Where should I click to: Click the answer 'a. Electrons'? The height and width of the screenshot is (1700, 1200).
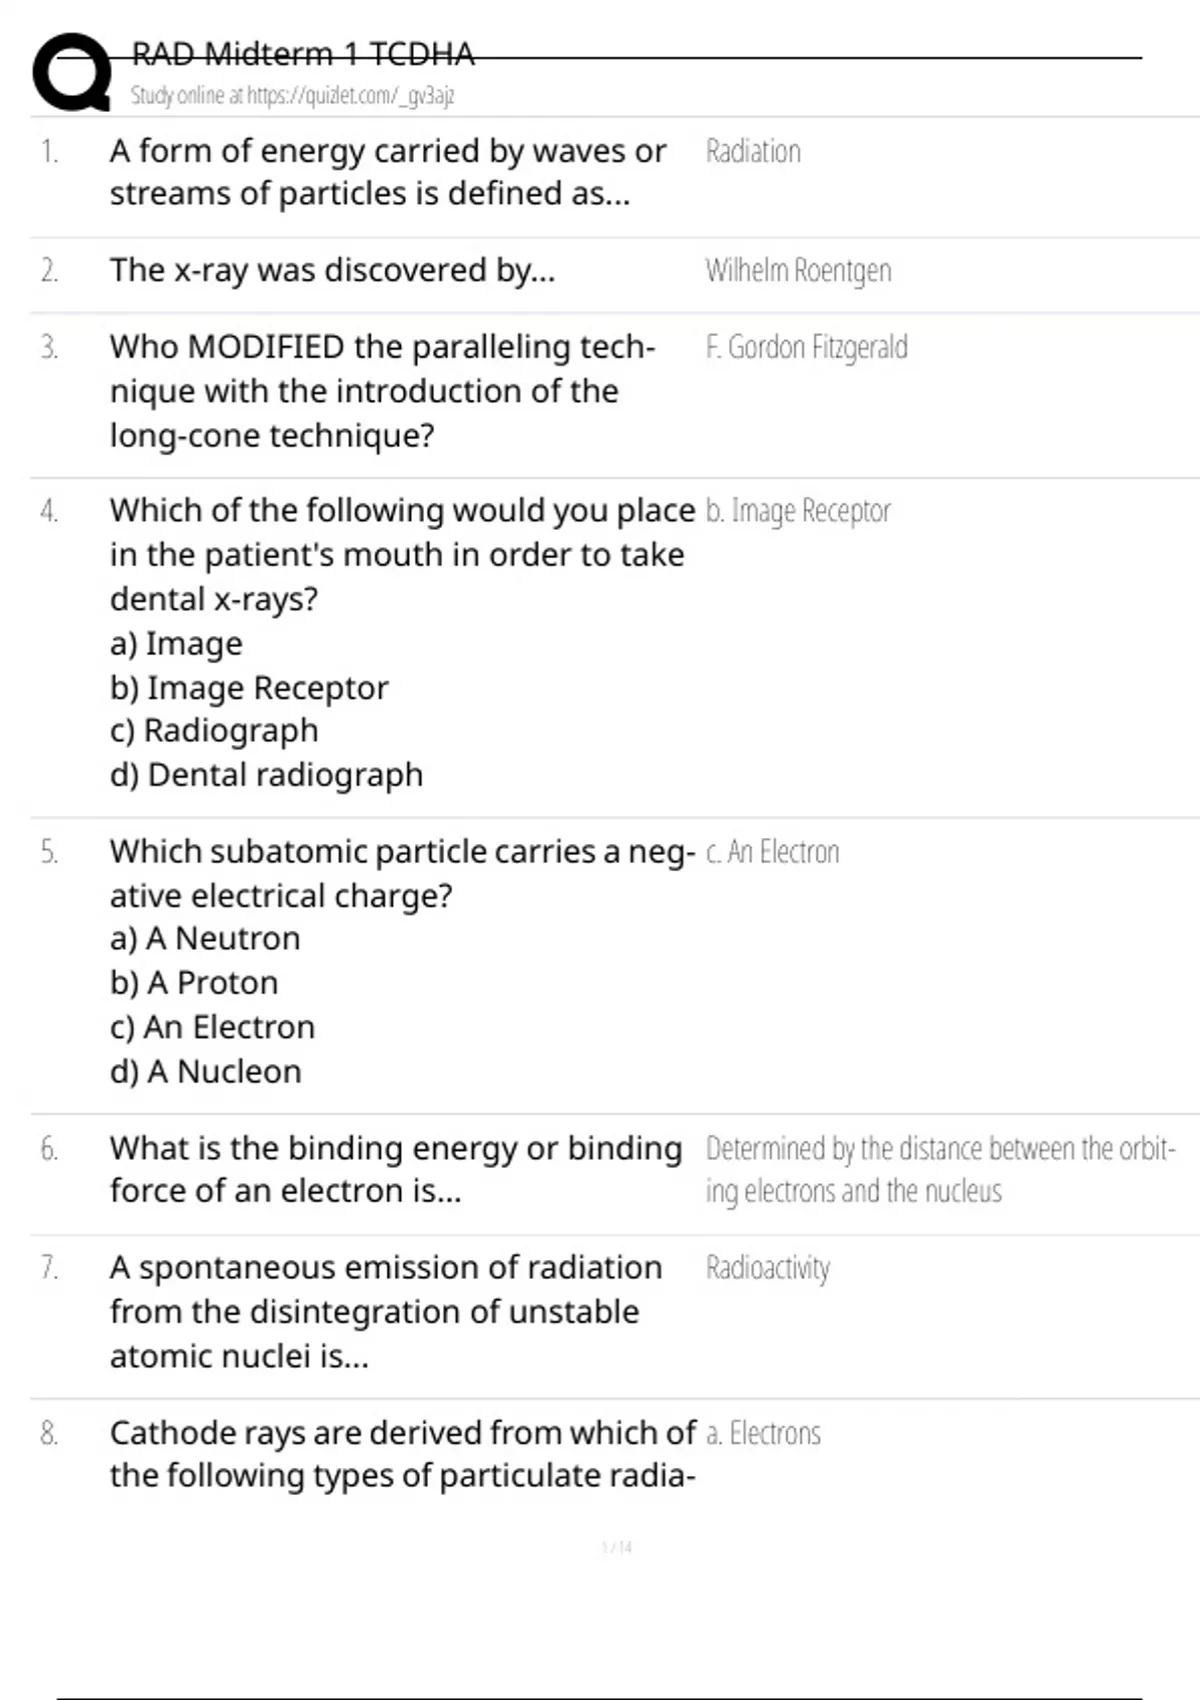tap(763, 1433)
